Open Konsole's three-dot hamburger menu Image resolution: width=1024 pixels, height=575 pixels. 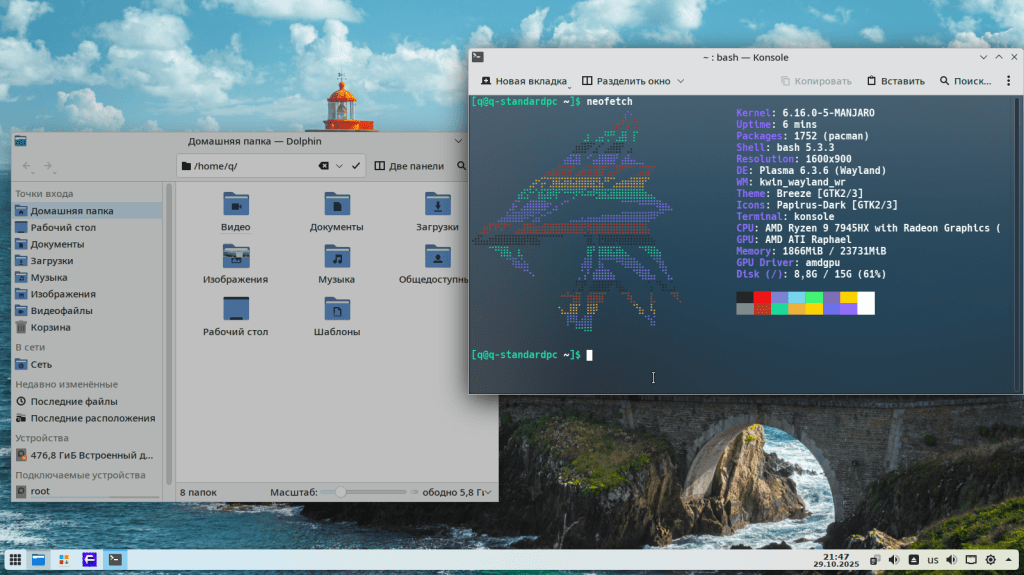coord(1008,81)
